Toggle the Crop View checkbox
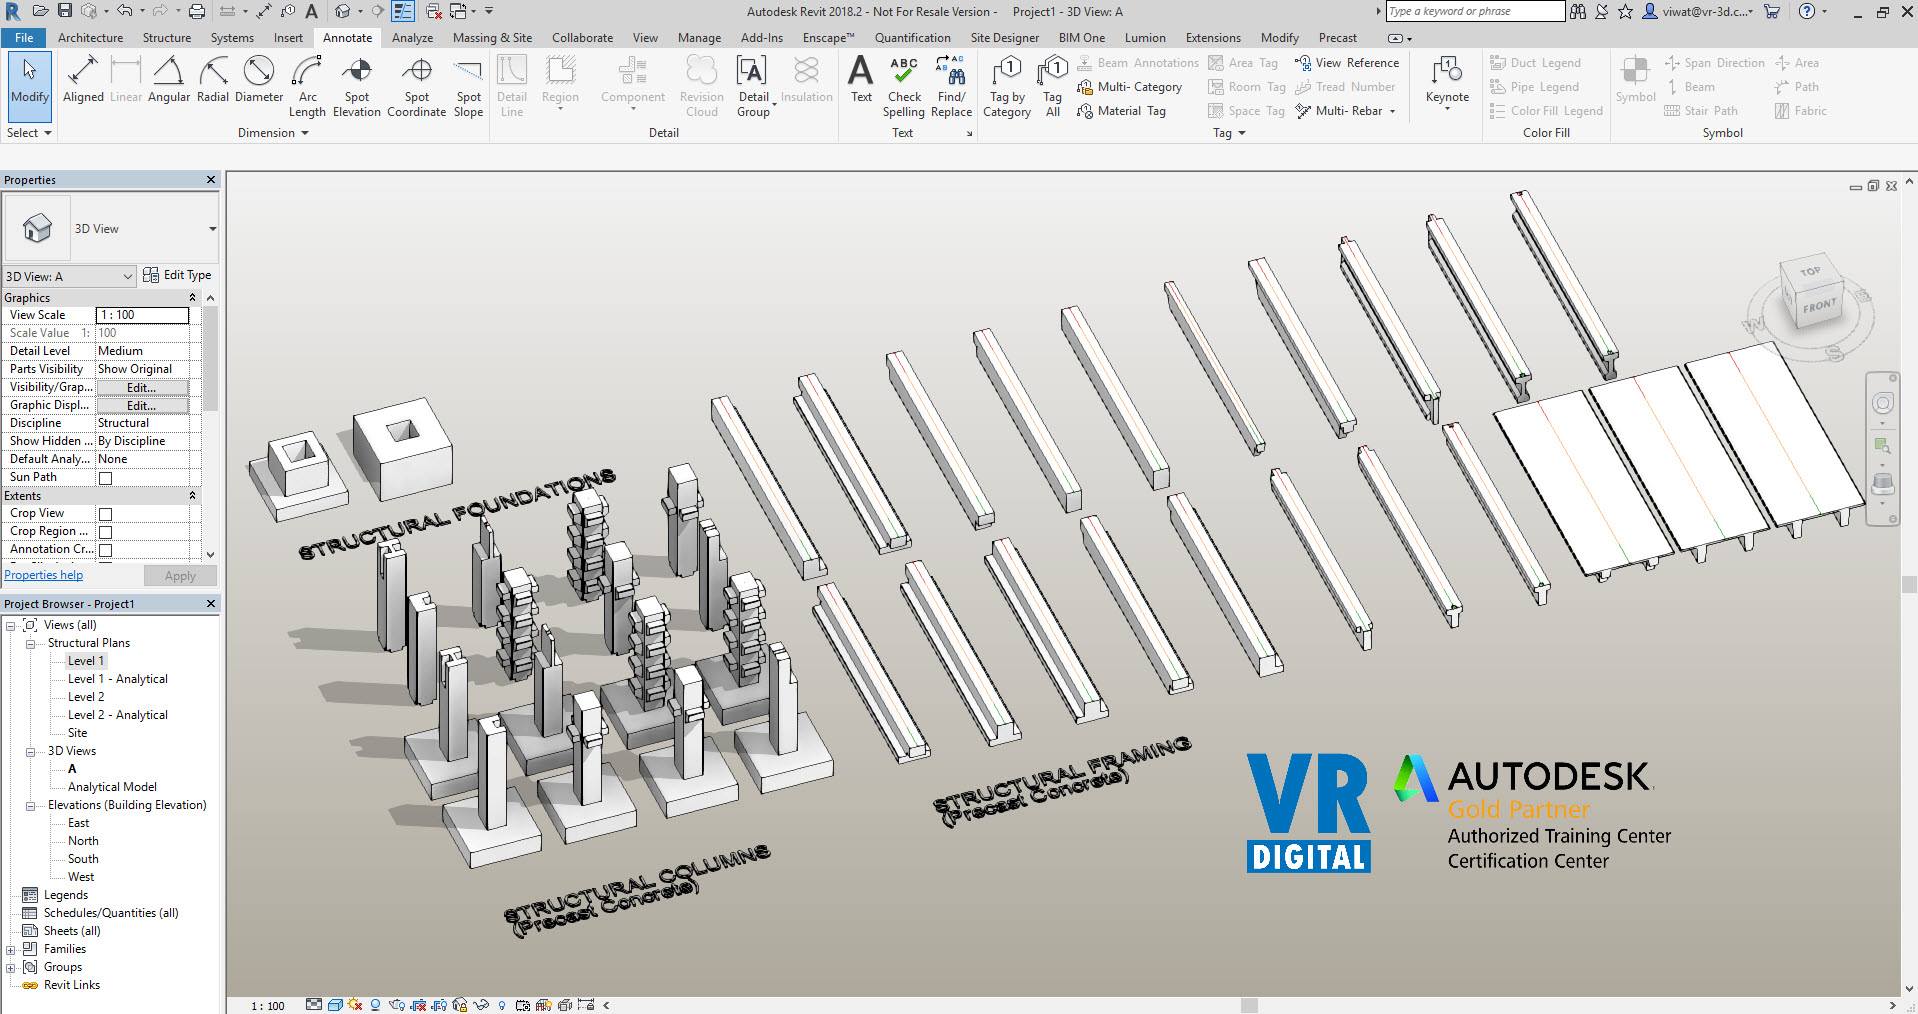The width and height of the screenshot is (1918, 1014). tap(105, 514)
